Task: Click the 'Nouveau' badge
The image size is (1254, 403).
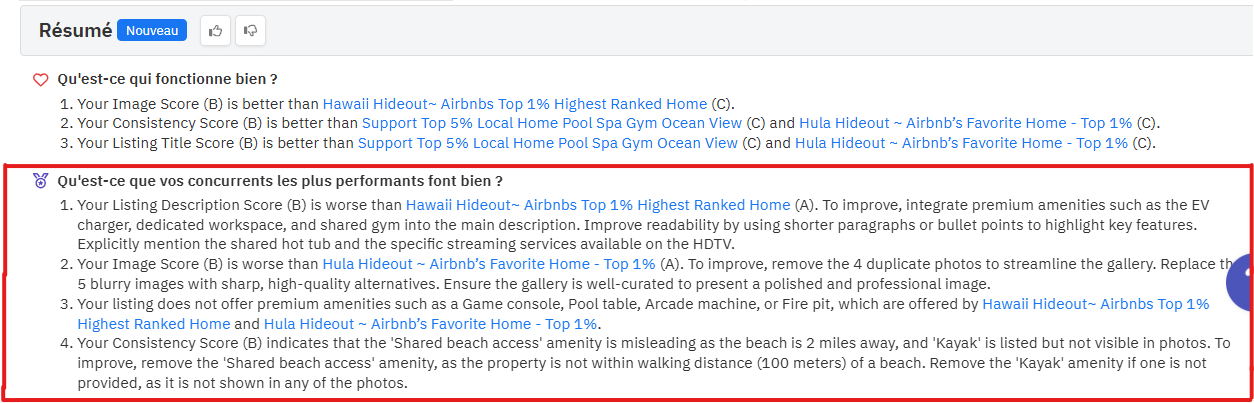Action: click(152, 31)
